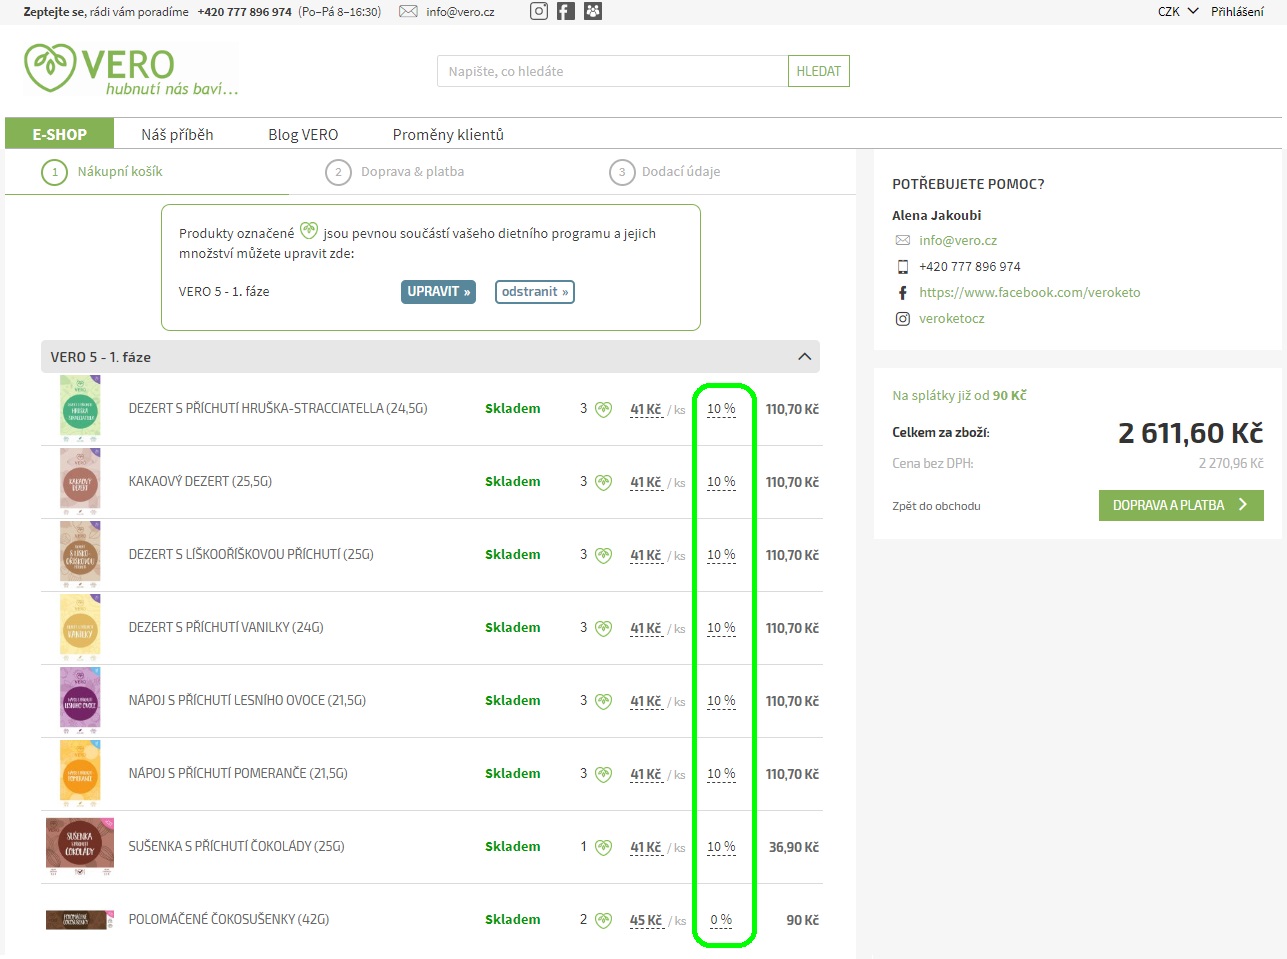
Task: Open the Instagram icon in top bar
Action: point(539,11)
